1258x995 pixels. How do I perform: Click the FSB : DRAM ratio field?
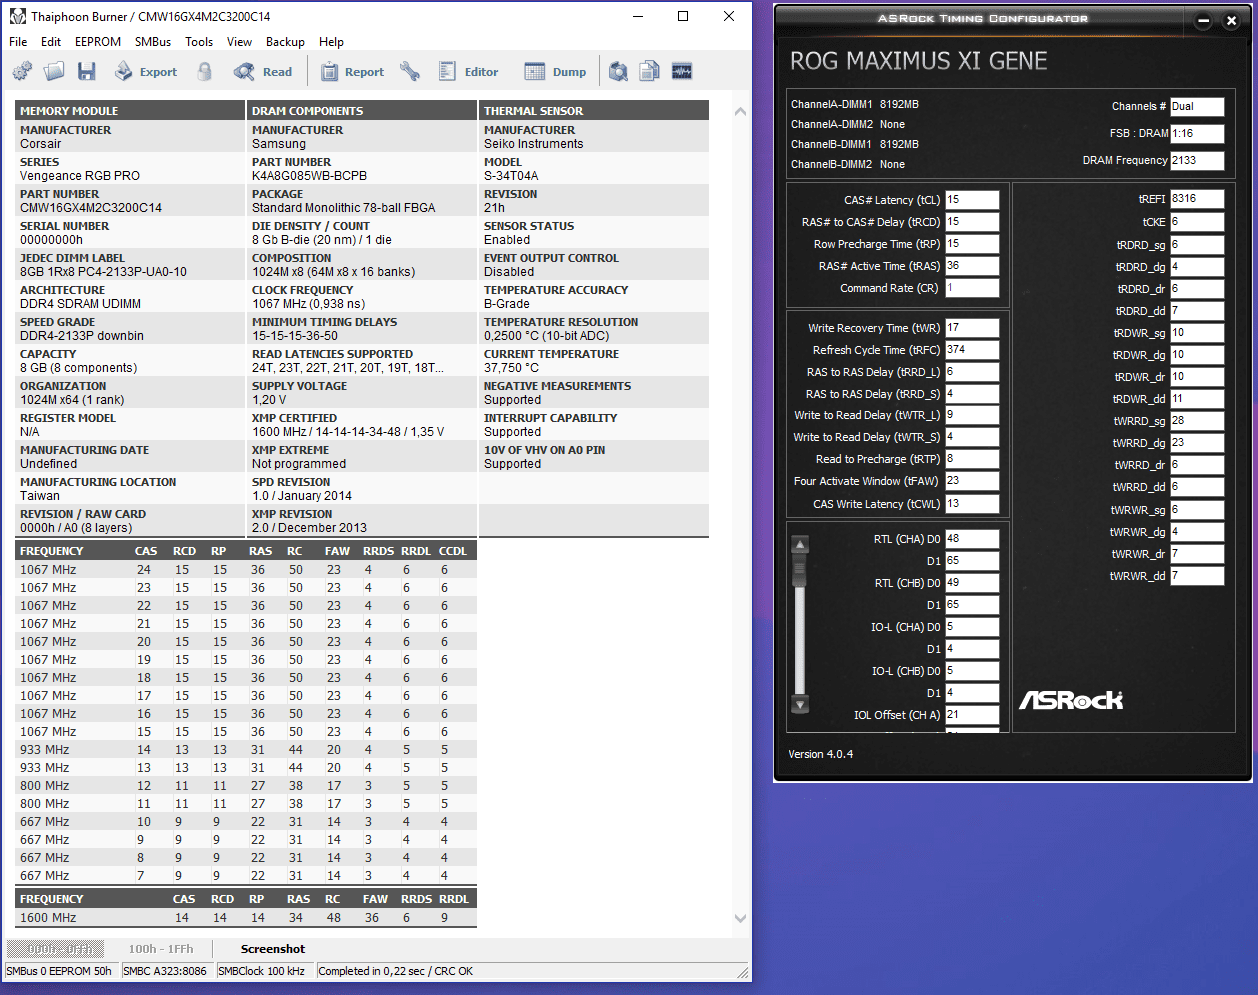(x=1197, y=133)
